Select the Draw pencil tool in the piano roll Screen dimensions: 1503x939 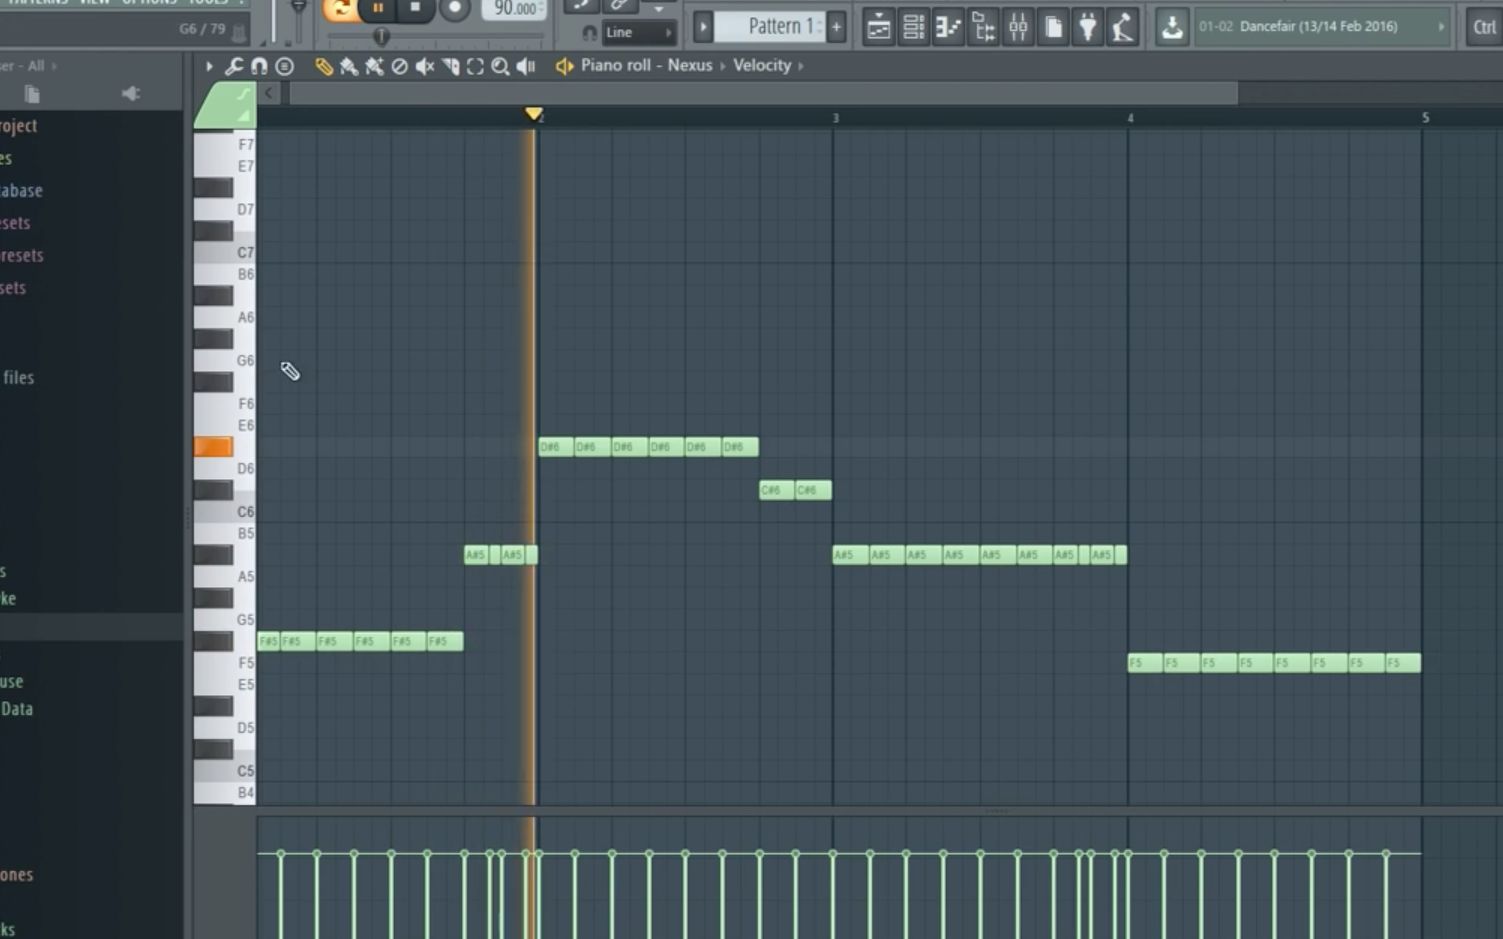(322, 65)
